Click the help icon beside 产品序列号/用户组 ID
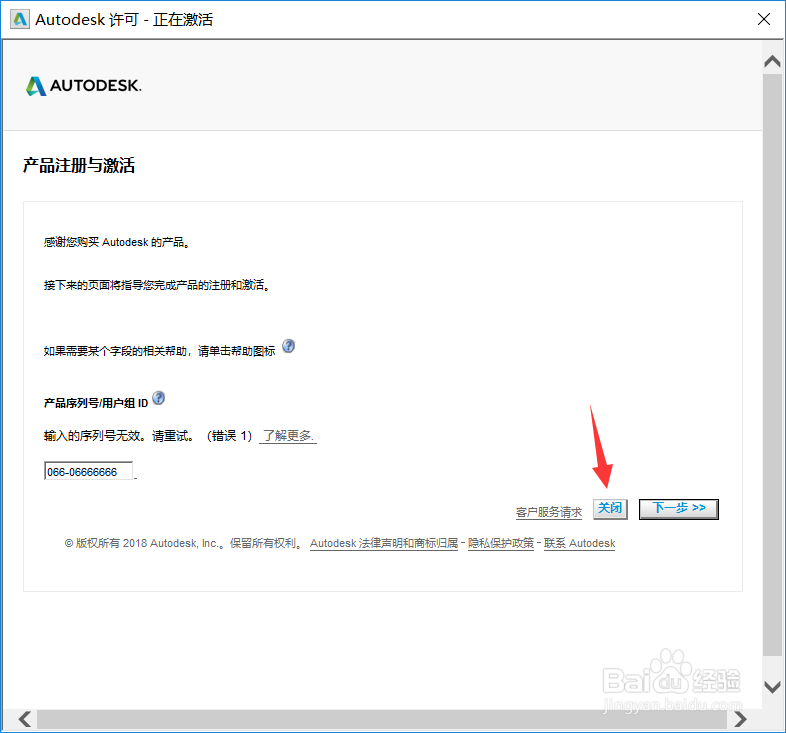786x733 pixels. coord(158,398)
